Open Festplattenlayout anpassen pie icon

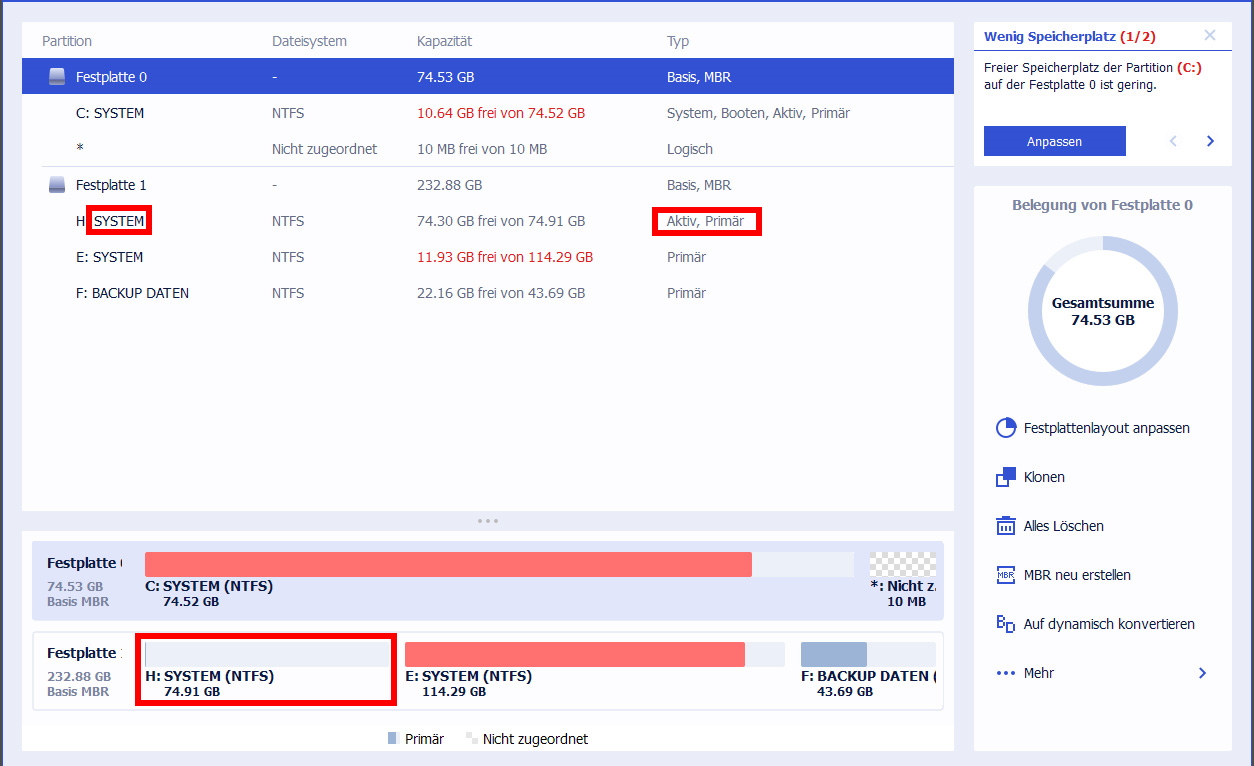[1005, 428]
